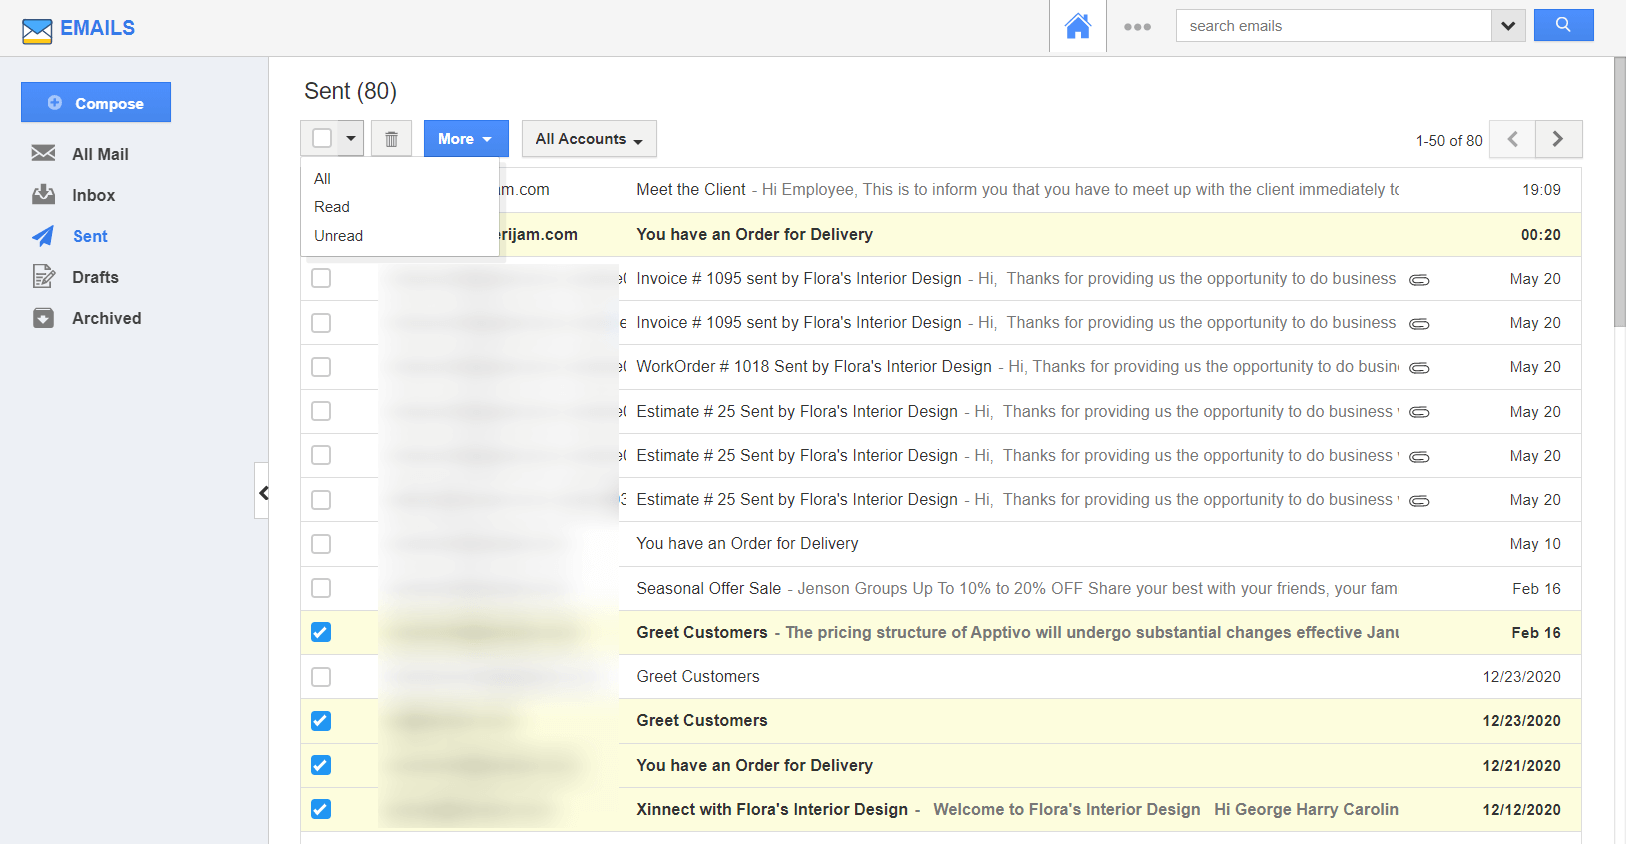Viewport: 1626px width, 844px height.
Task: Uncheck the Xinnect with Flora's Interior Design checkbox
Action: (x=321, y=809)
